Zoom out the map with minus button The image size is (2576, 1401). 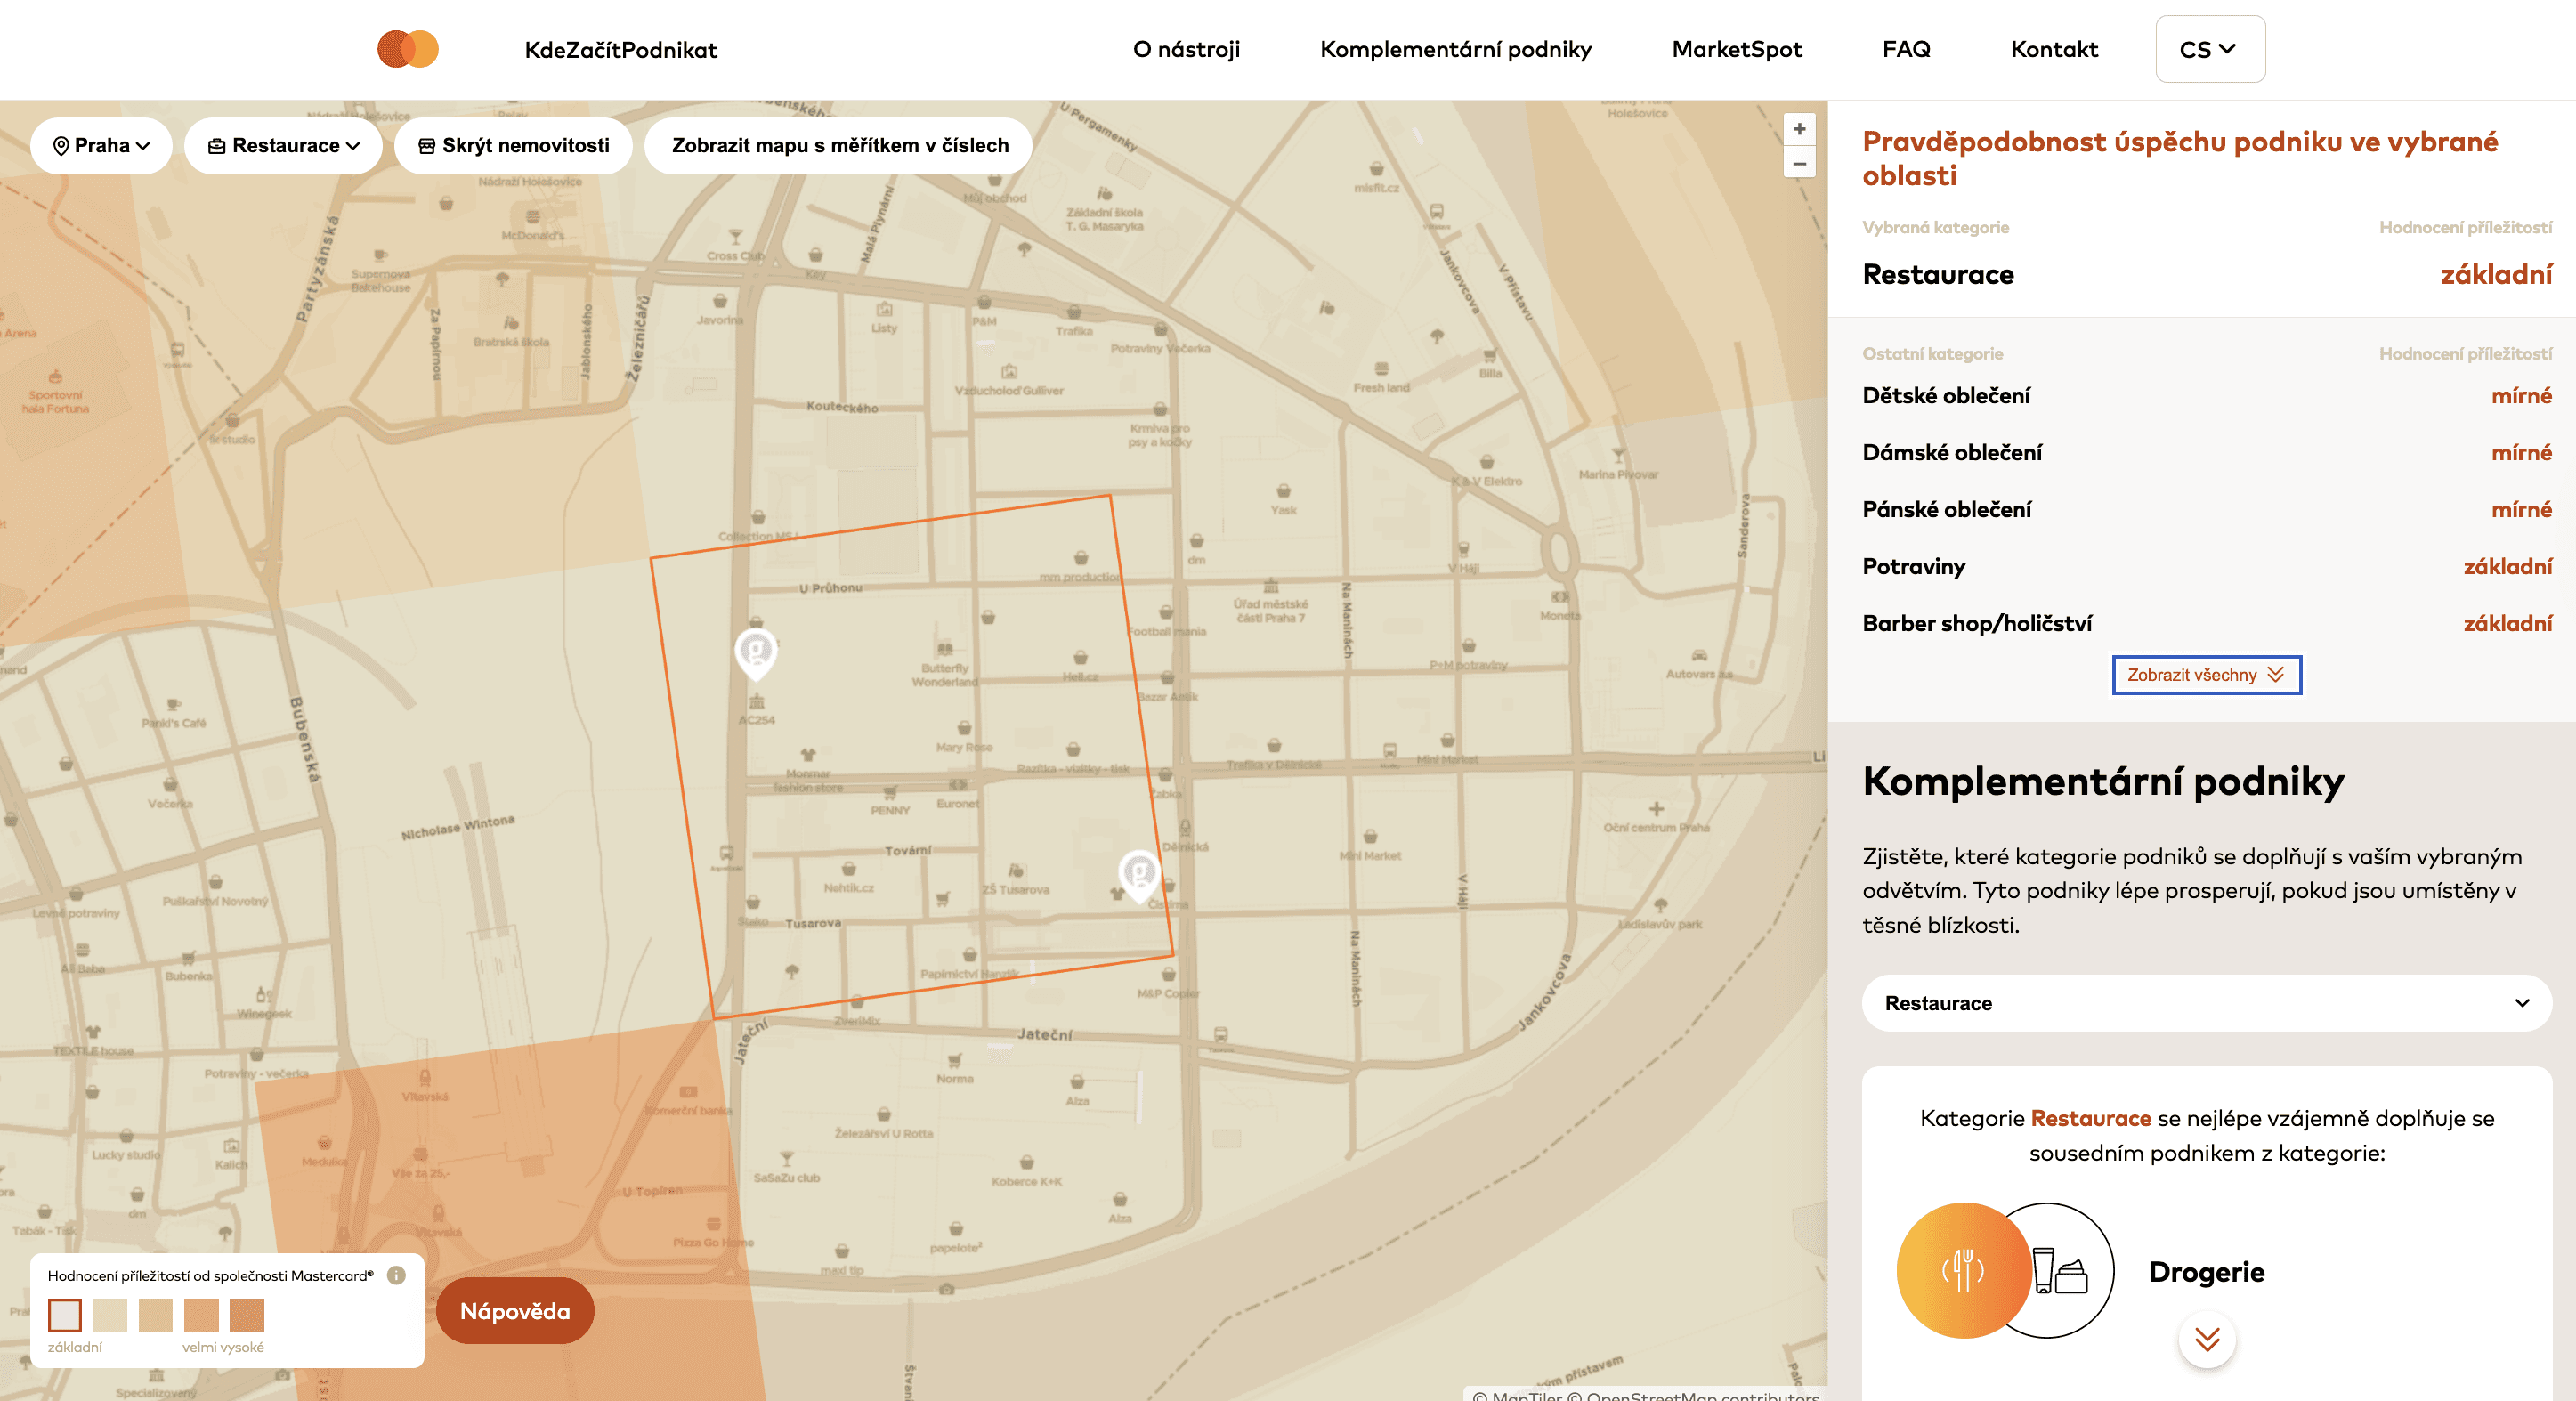pos(1798,164)
